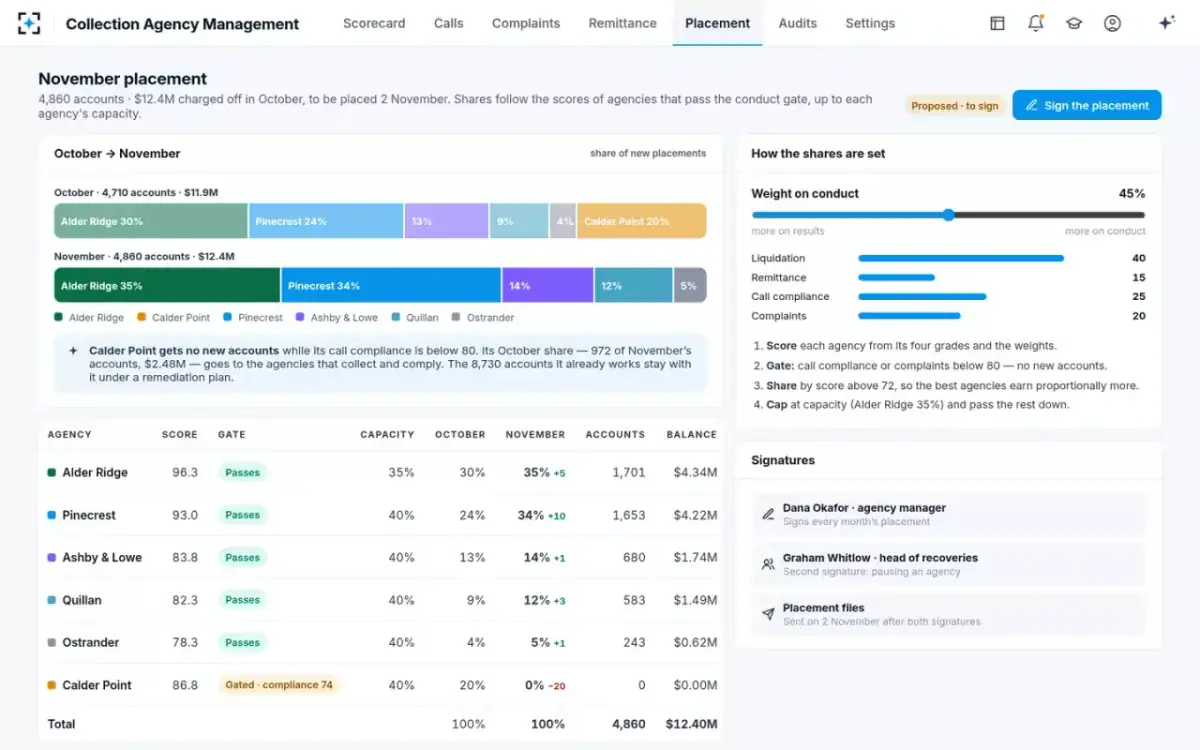Click the pen icon beside Dana Okafor

point(768,514)
